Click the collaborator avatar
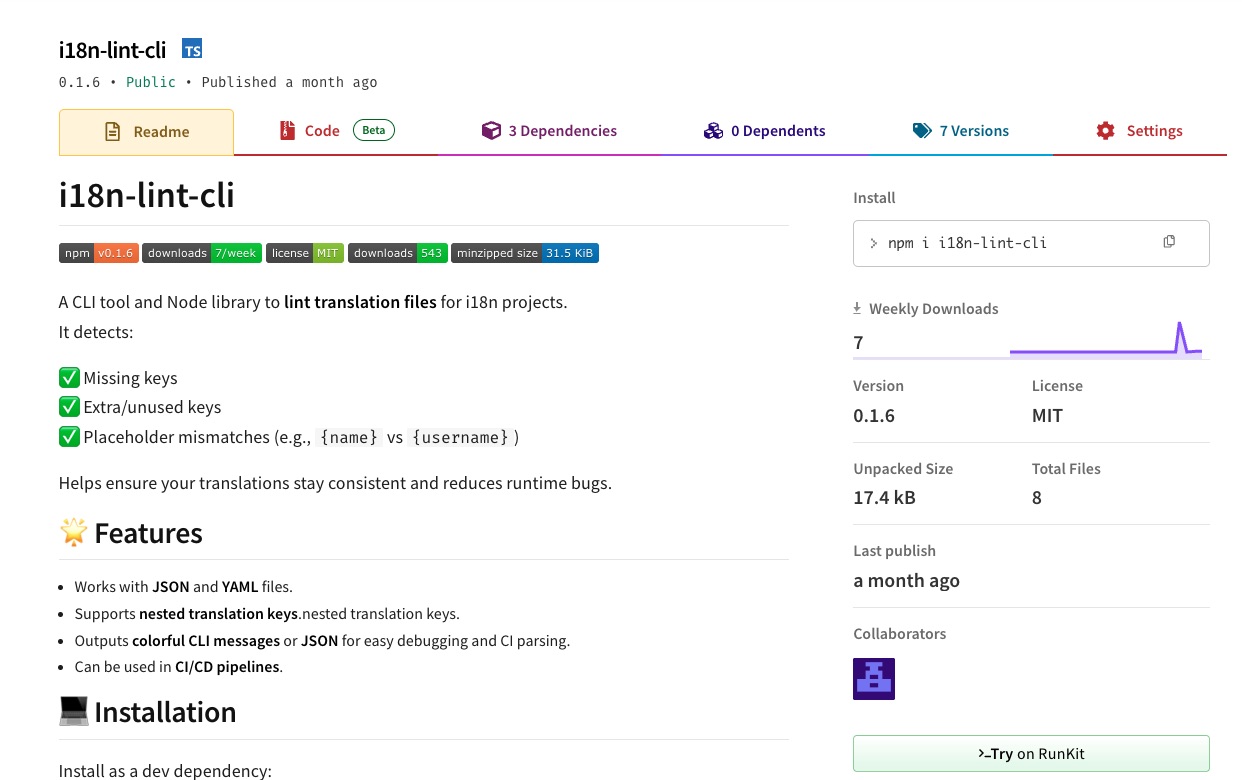 [873, 679]
